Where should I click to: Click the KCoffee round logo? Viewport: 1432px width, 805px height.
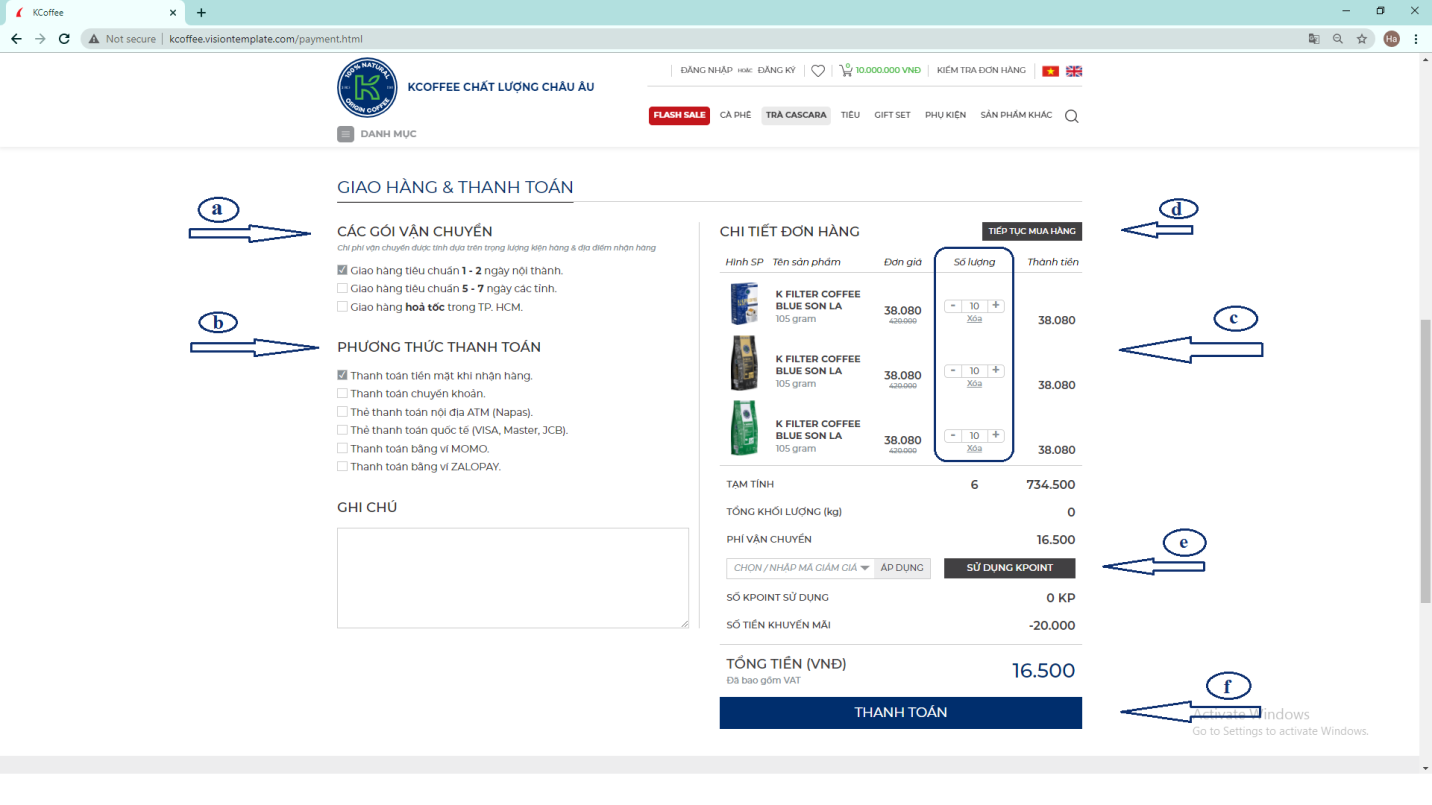pyautogui.click(x=367, y=88)
